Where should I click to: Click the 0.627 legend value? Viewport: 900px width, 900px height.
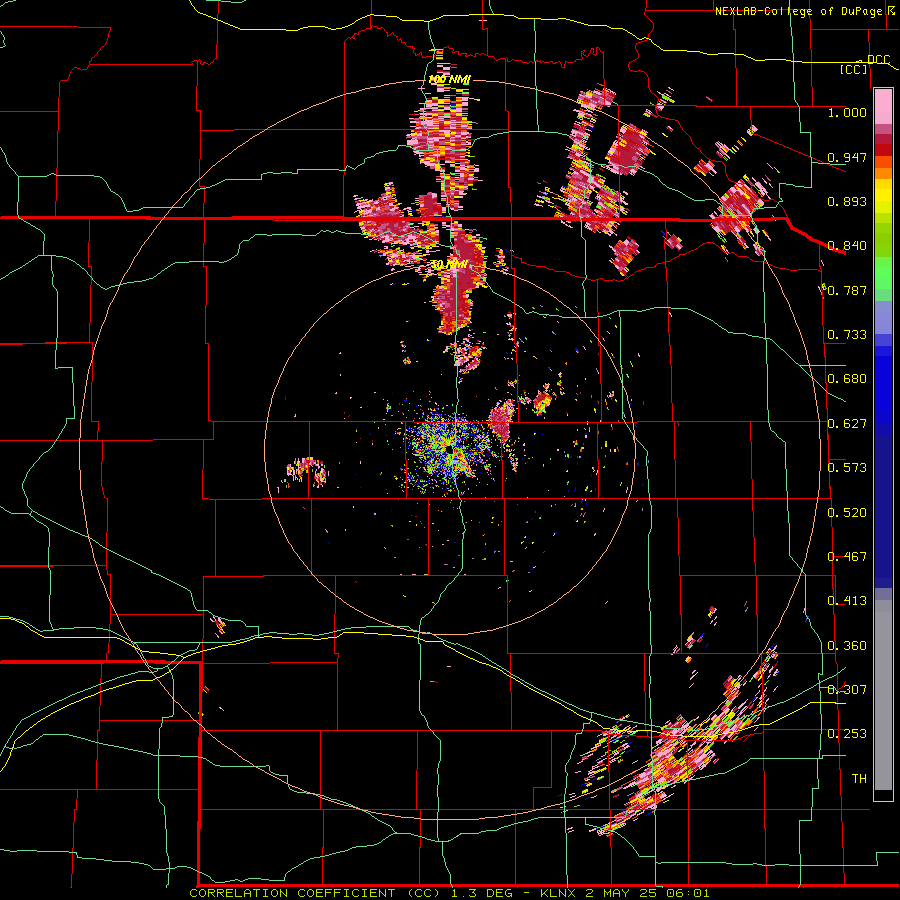847,424
